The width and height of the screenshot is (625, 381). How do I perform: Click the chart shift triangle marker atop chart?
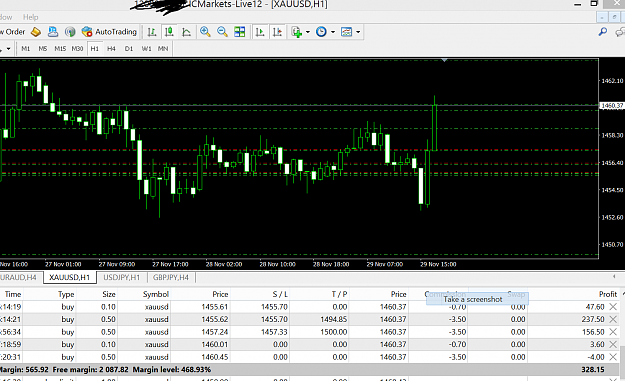tap(444, 60)
